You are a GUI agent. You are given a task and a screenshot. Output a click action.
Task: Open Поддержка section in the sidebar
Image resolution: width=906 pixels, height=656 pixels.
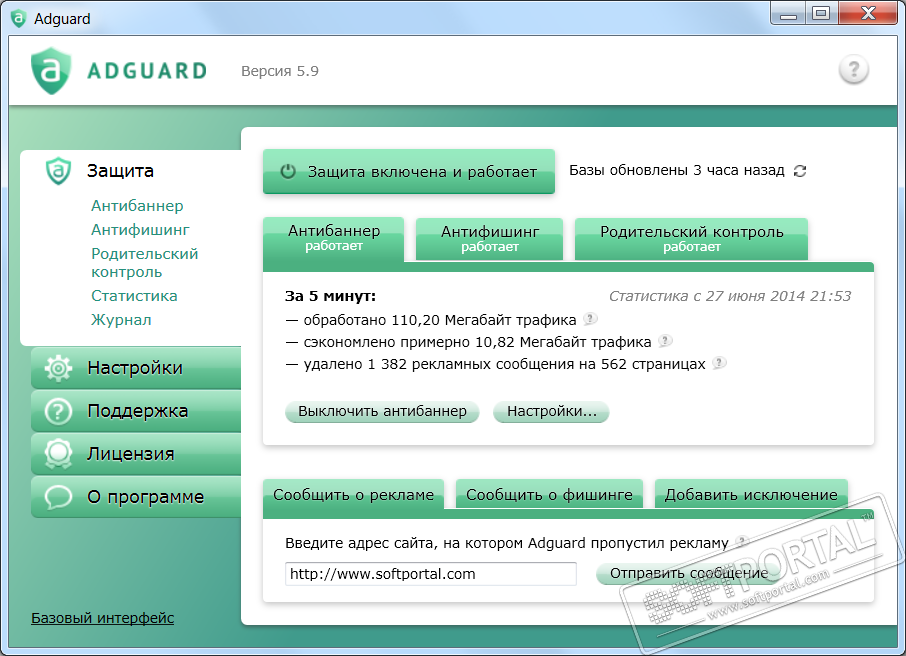137,411
